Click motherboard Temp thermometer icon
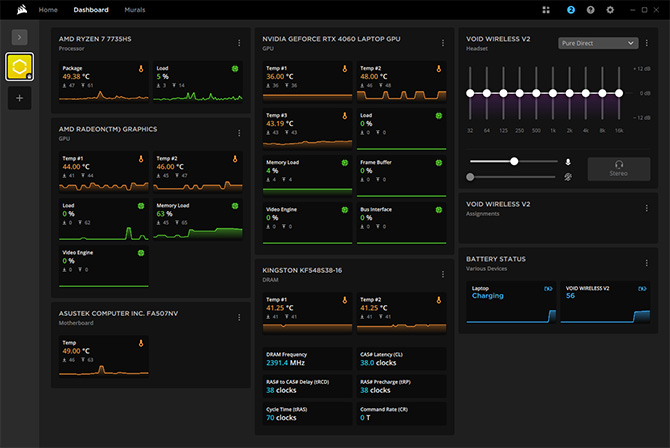 pyautogui.click(x=141, y=343)
